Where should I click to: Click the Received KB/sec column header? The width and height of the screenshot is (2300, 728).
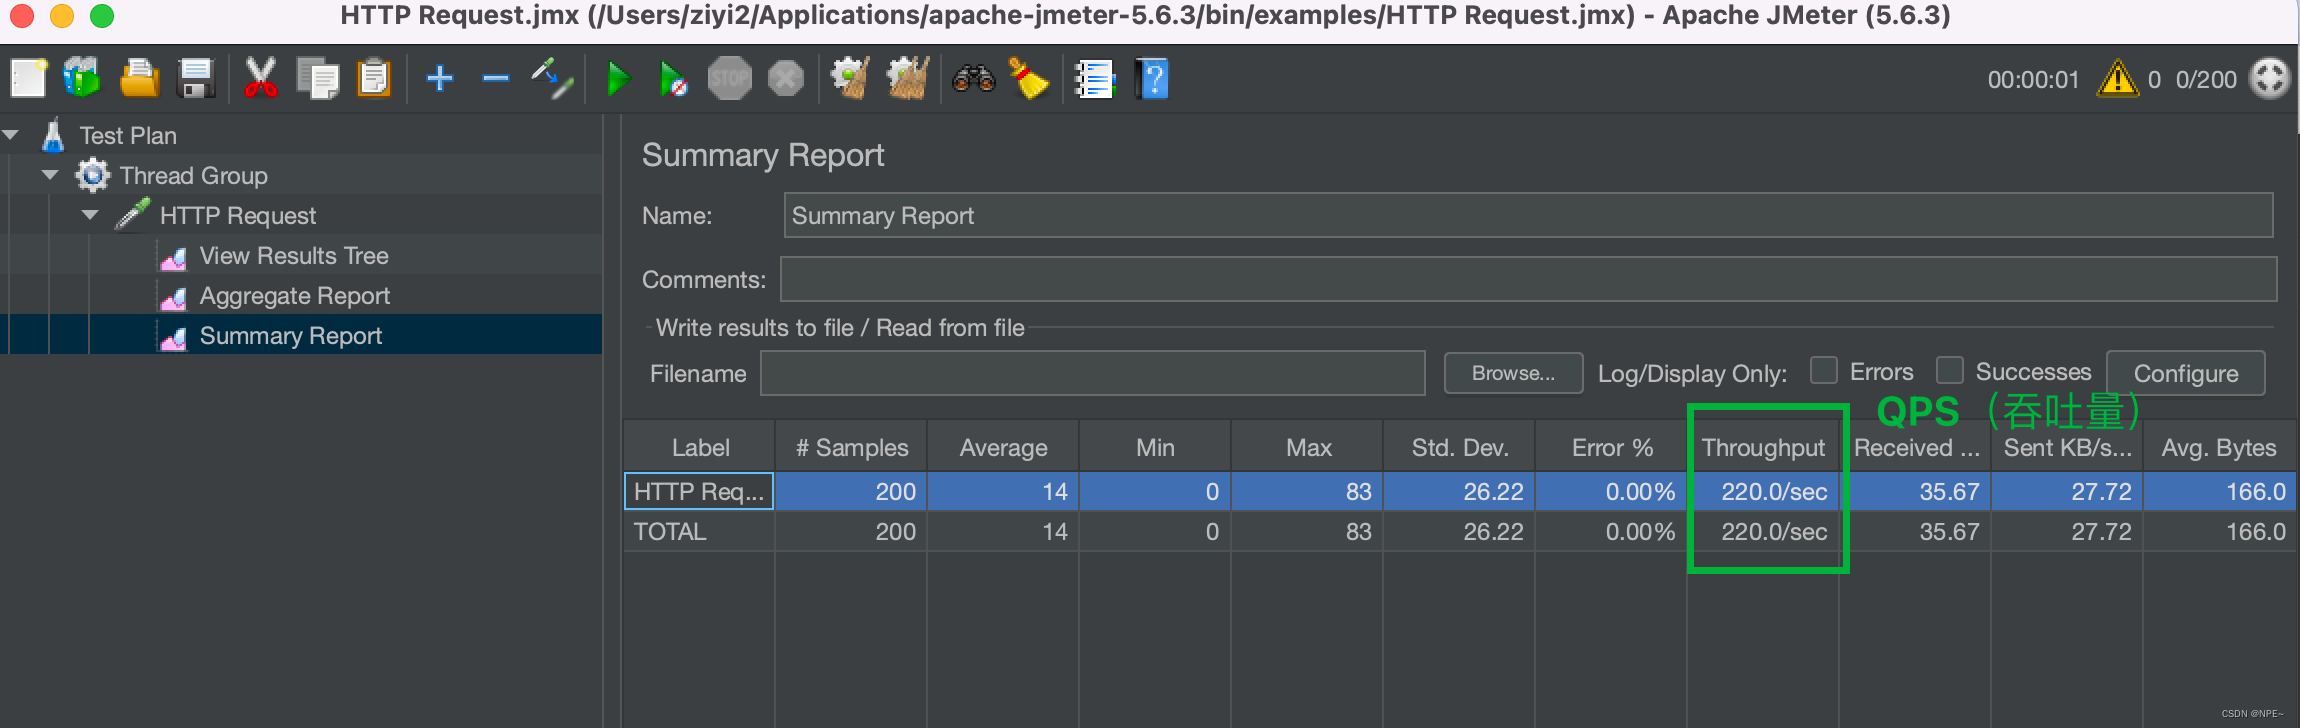pos(1916,448)
